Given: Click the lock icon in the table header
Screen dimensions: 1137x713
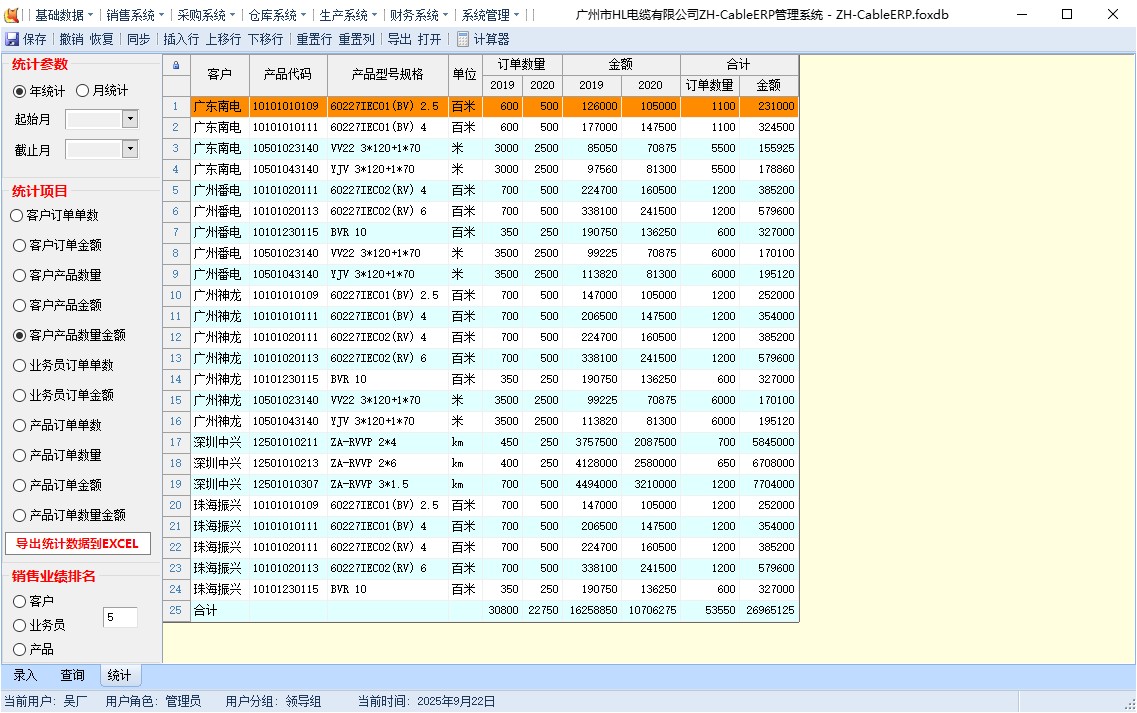Looking at the screenshot, I should 175,64.
